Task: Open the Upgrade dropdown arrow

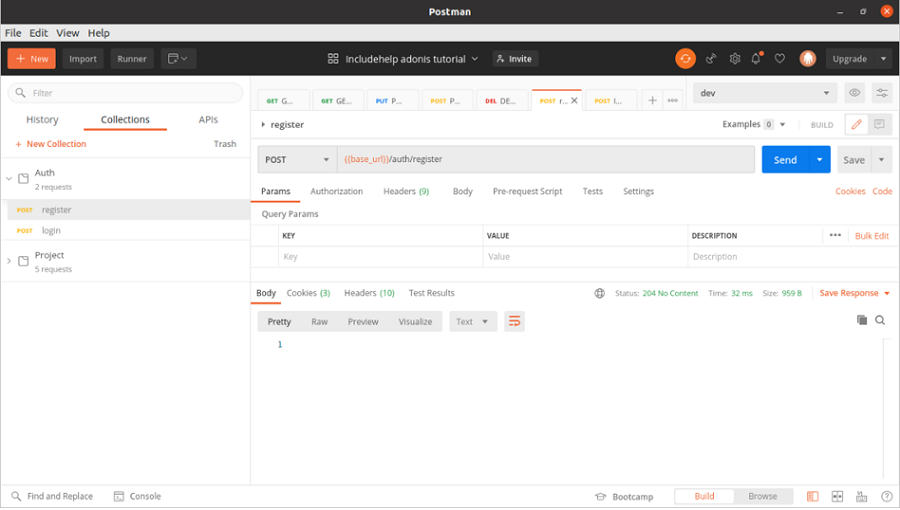Action: click(x=883, y=59)
